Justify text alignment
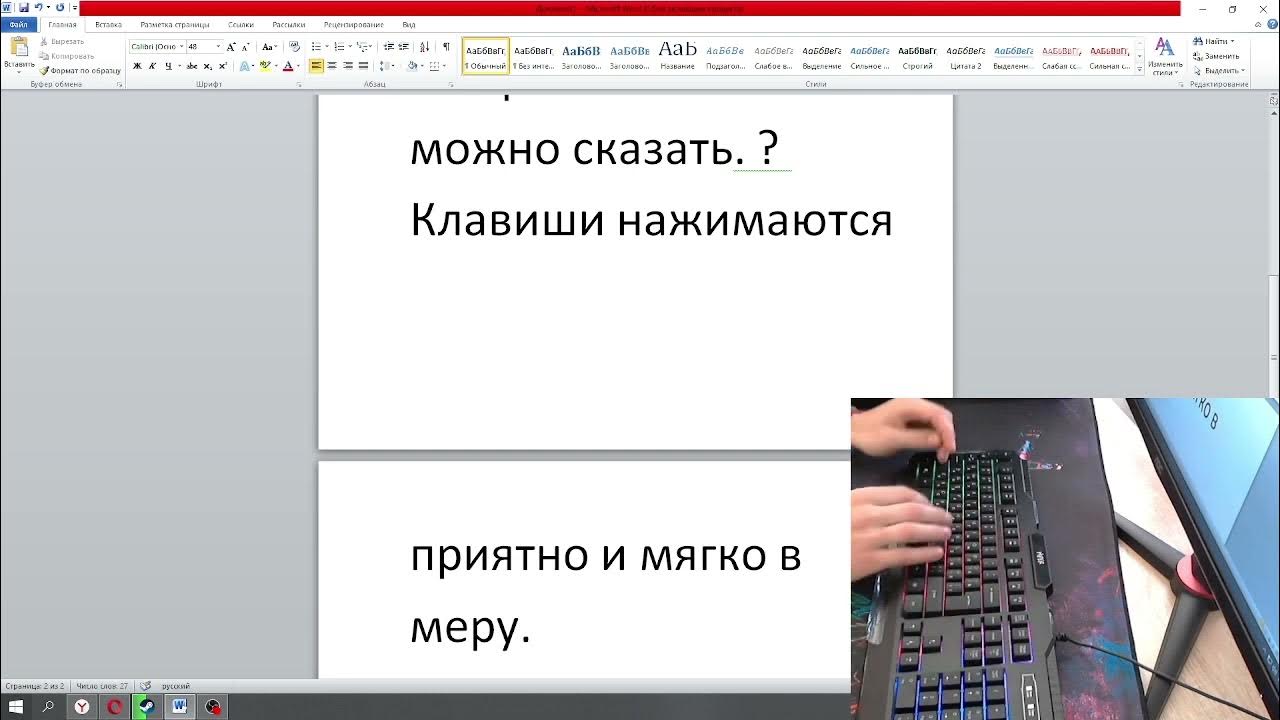 pos(364,66)
